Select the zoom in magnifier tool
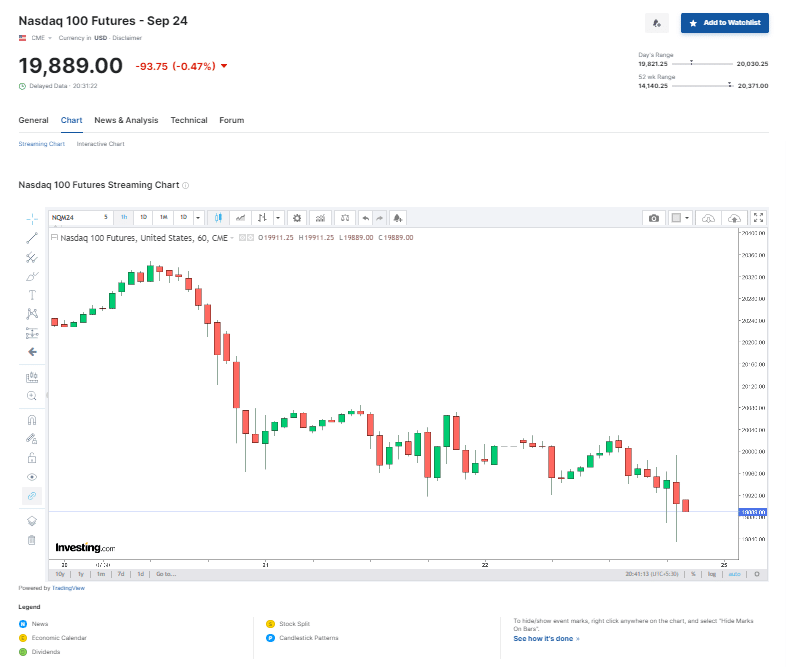Viewport: 786px width, 667px height. click(32, 396)
